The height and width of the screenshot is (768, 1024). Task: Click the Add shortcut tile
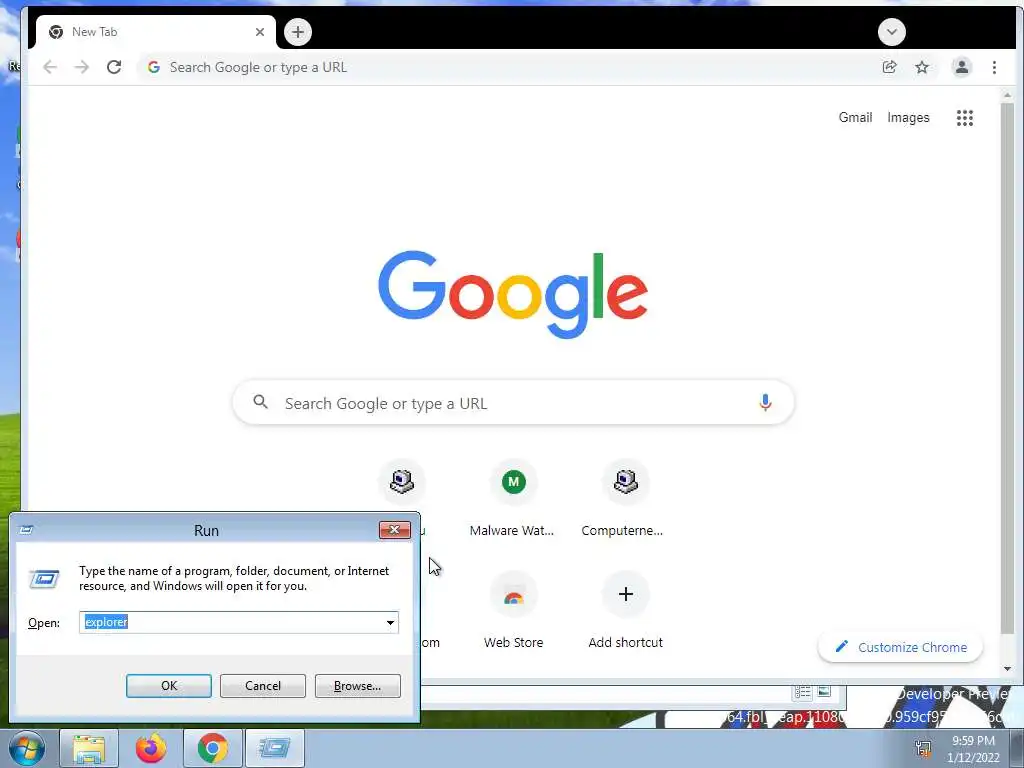pyautogui.click(x=625, y=611)
